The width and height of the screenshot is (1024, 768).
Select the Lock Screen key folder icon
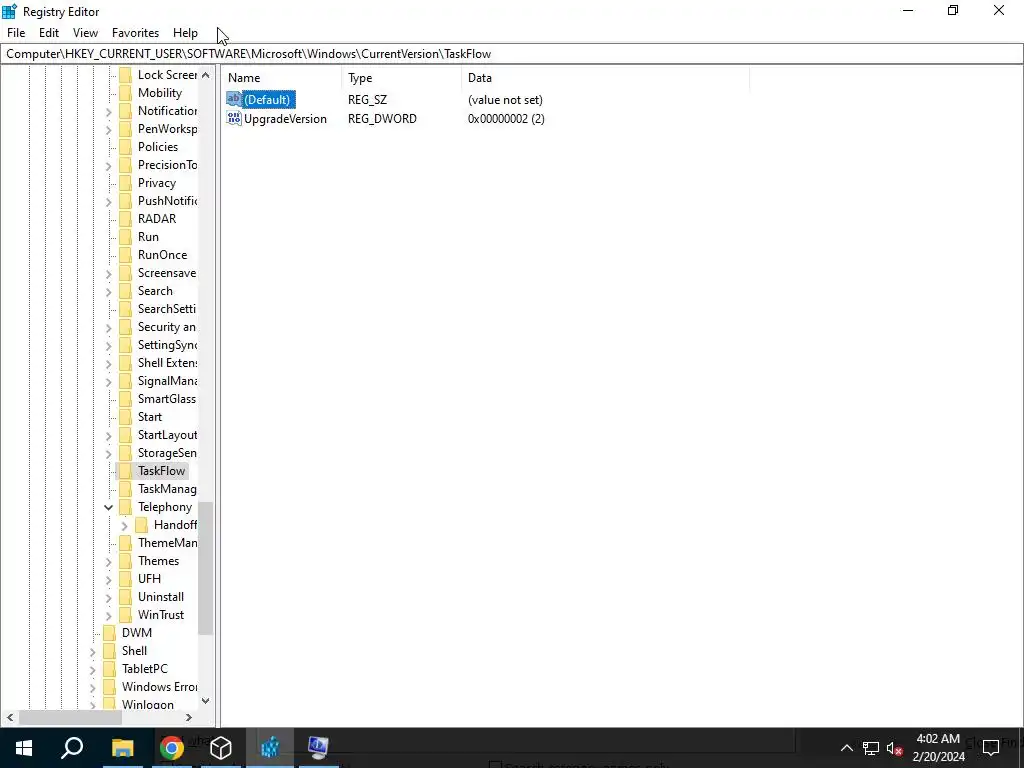tap(125, 74)
